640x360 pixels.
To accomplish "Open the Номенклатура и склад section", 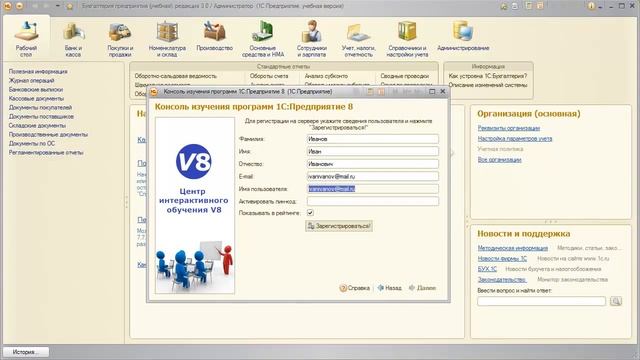I will [x=167, y=39].
